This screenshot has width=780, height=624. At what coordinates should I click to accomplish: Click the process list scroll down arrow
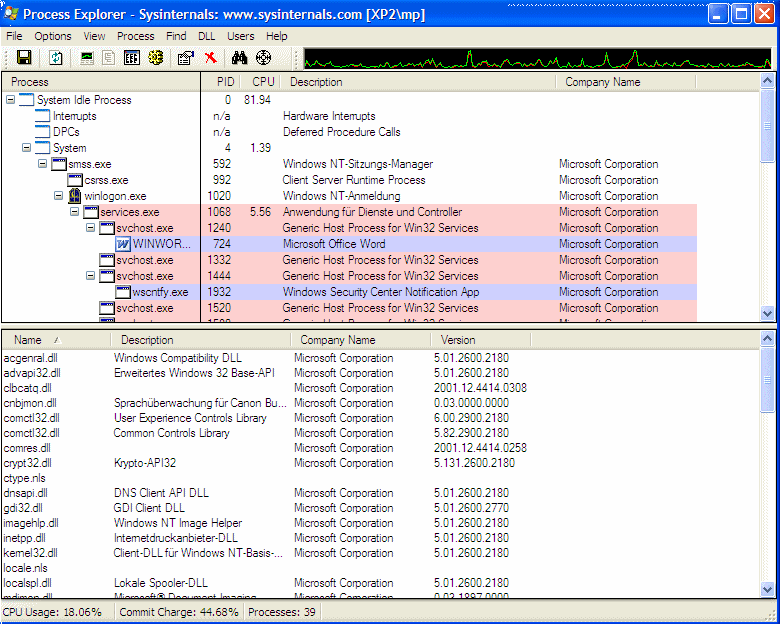tap(767, 313)
